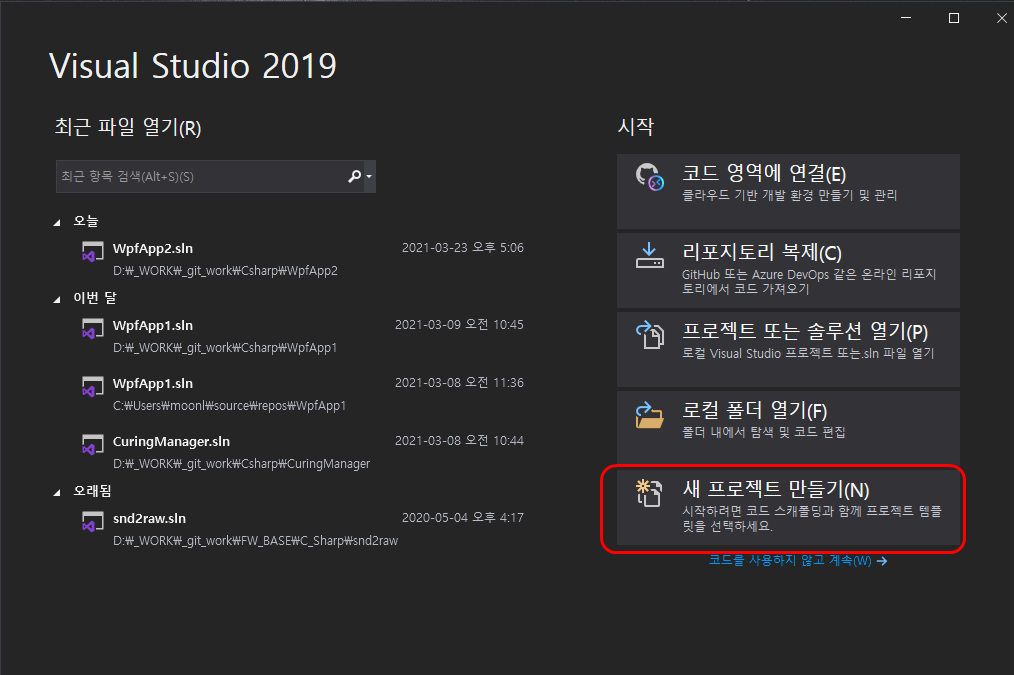The height and width of the screenshot is (675, 1014).
Task: Click the path ending in Csharp\CuringManager
Action: [x=241, y=464]
